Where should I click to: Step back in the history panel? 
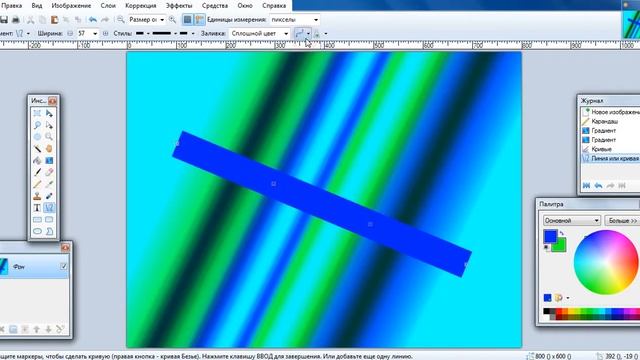point(598,186)
